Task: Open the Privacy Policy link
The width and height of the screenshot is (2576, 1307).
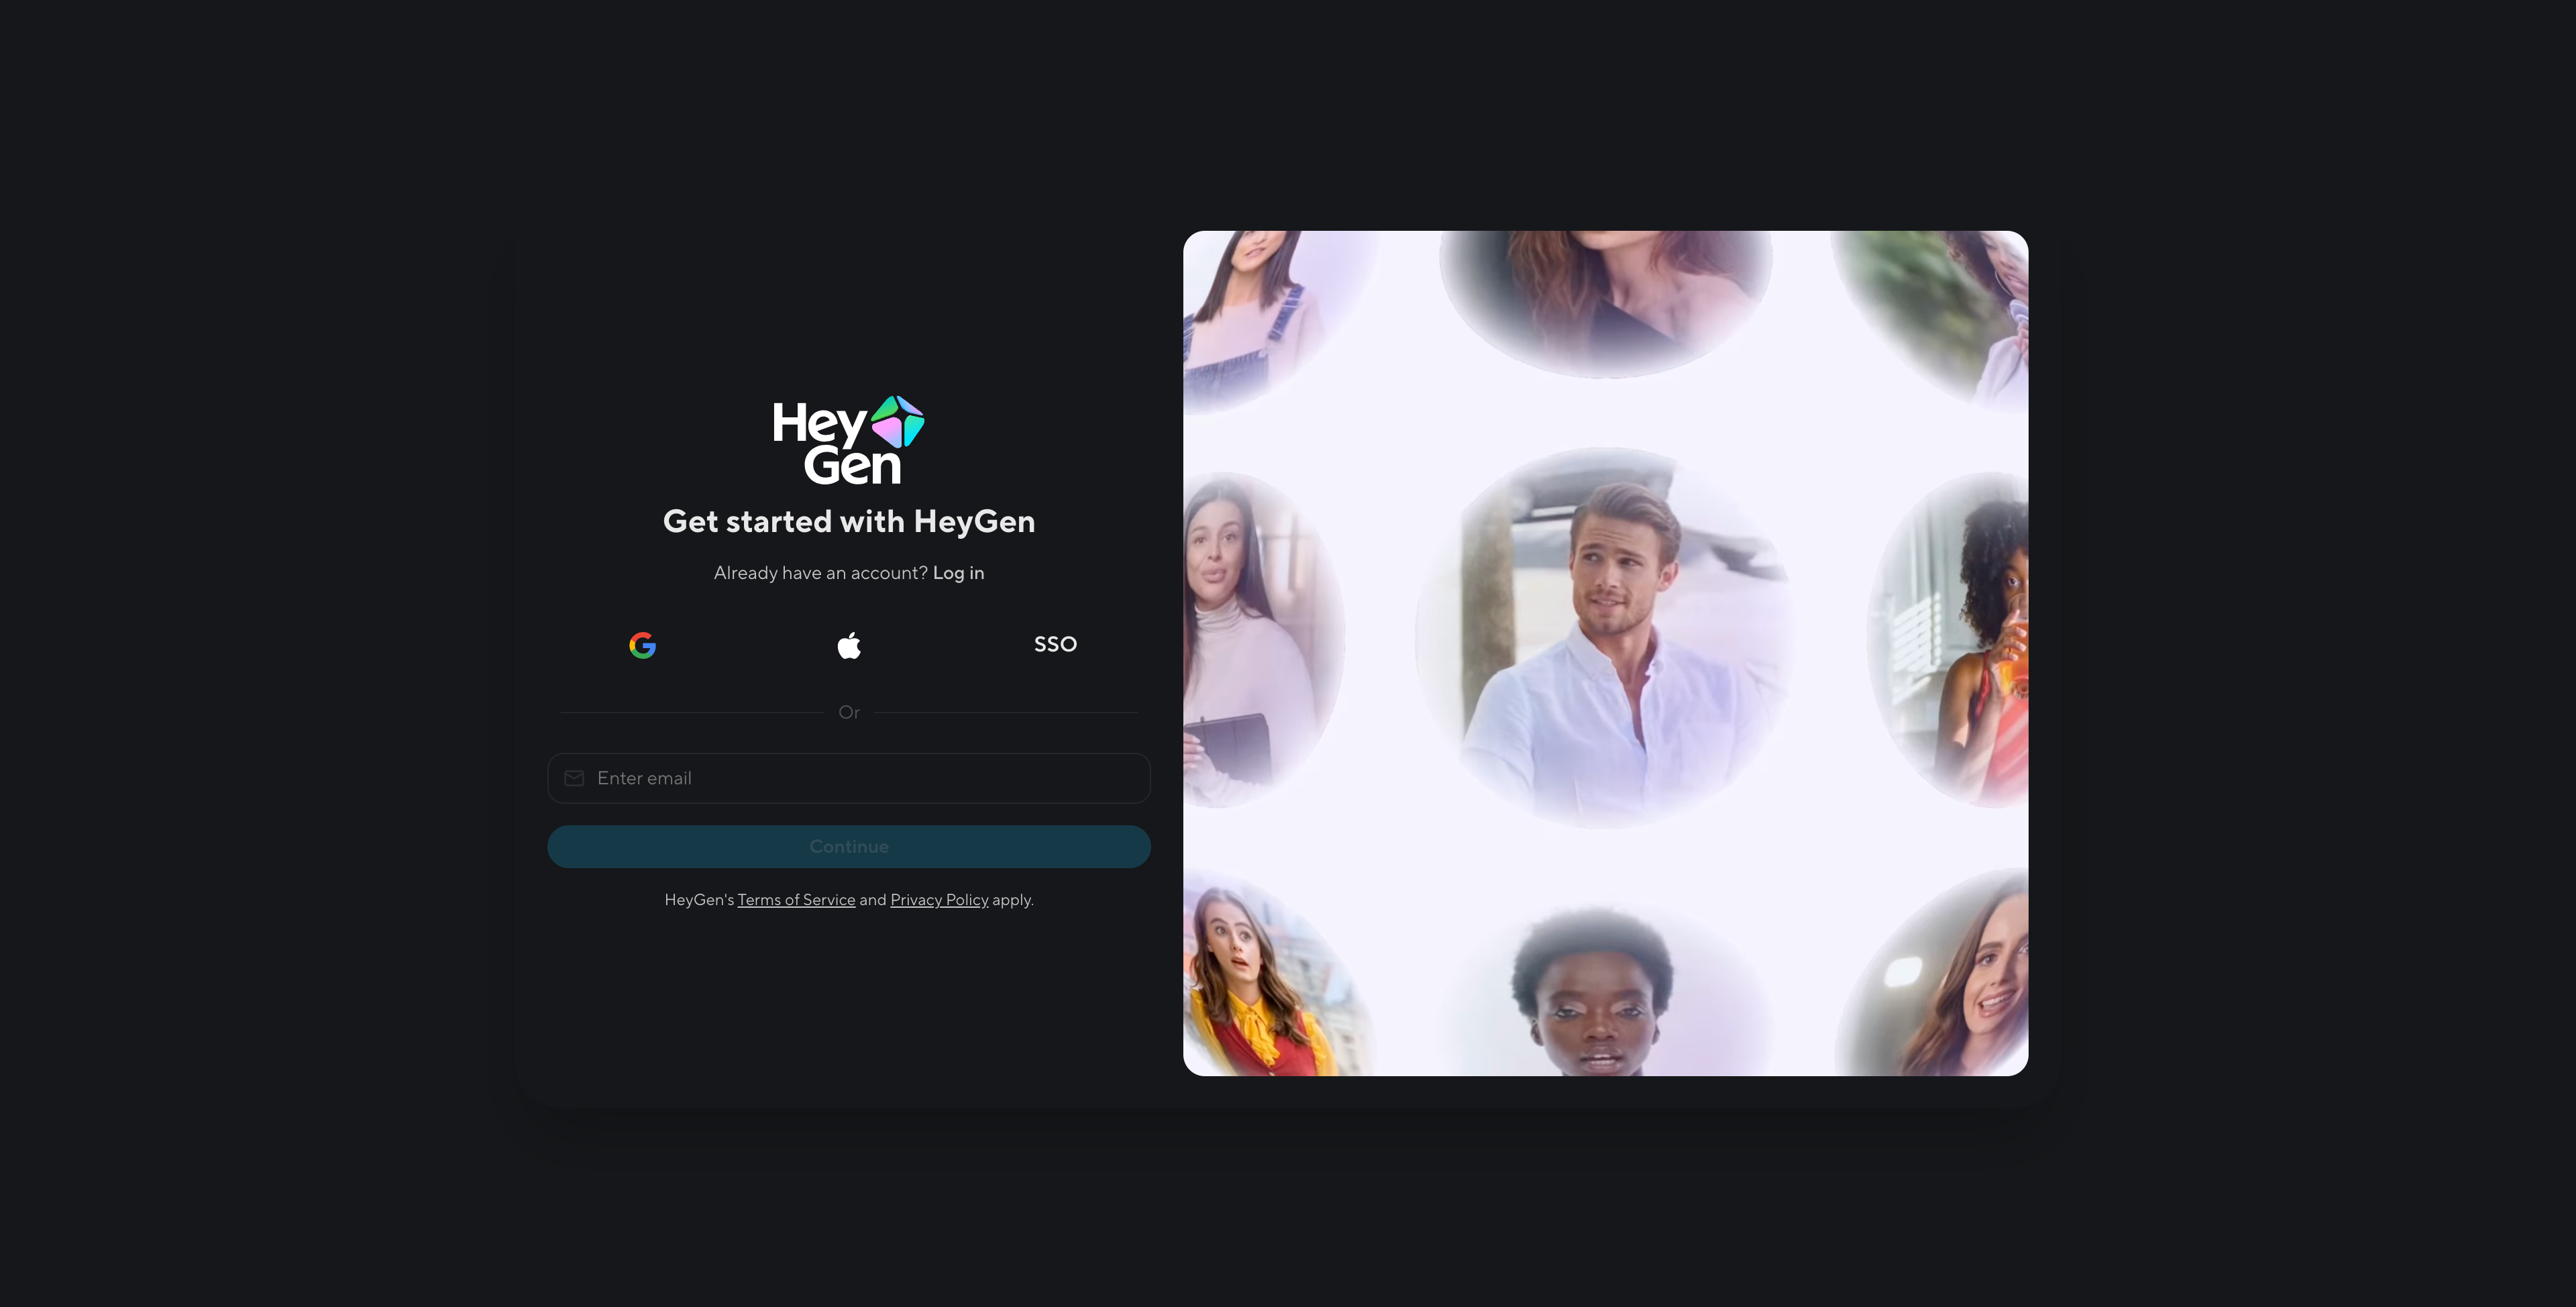Action: click(x=939, y=900)
